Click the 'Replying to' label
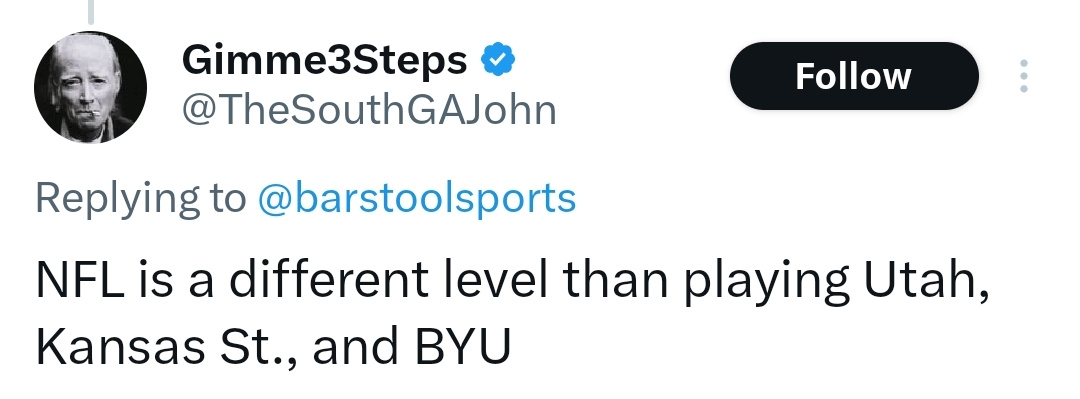This screenshot has width=1080, height=399. coord(141,198)
